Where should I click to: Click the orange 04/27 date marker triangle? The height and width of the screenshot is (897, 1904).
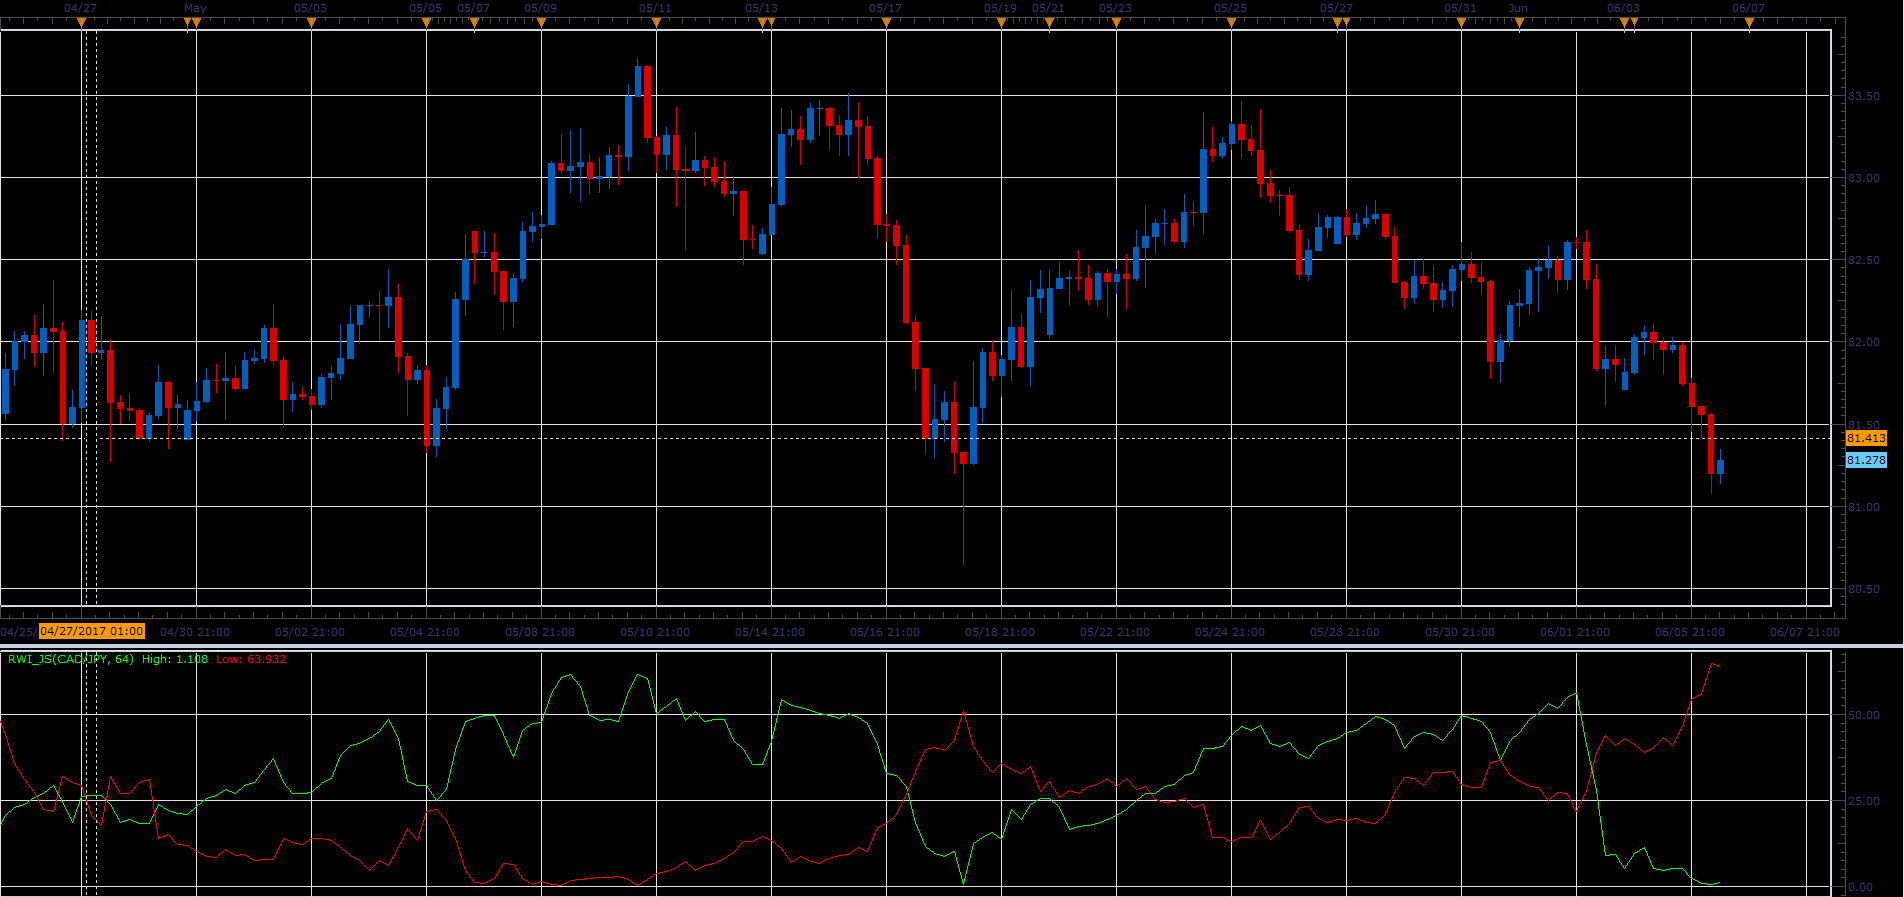point(81,22)
